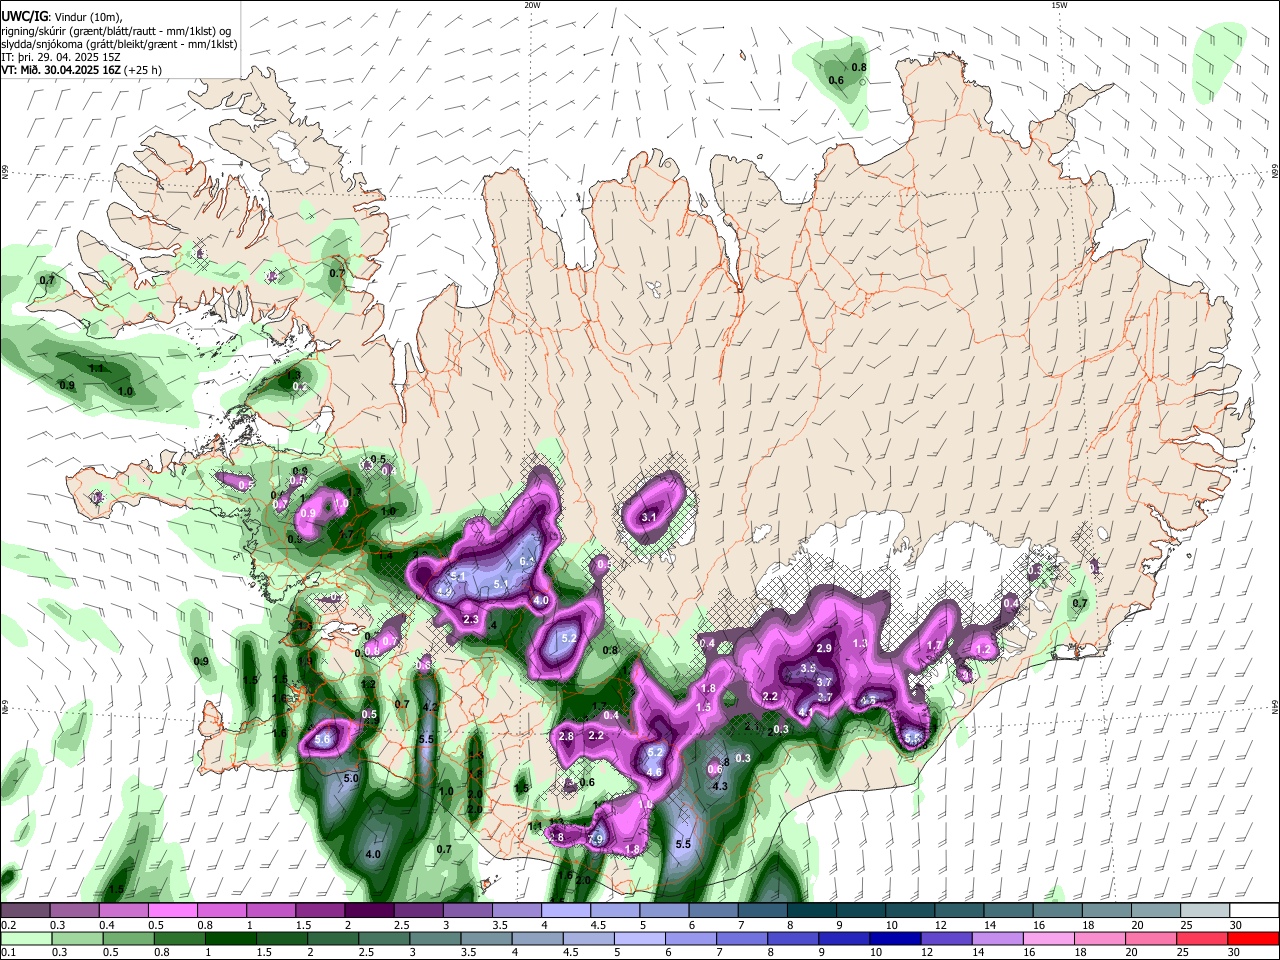Choose the bottom-row blue swatch labeled 7
1280x960 pixels.
tap(741, 938)
